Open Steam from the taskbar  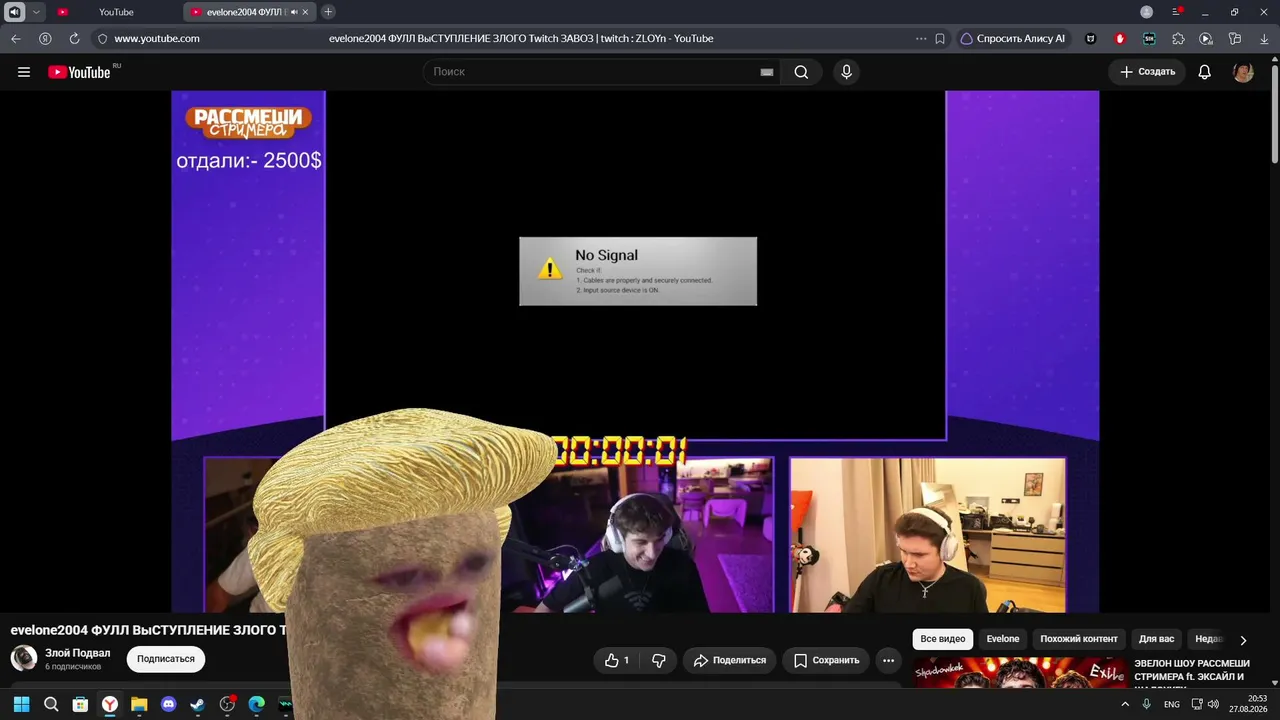pos(198,704)
